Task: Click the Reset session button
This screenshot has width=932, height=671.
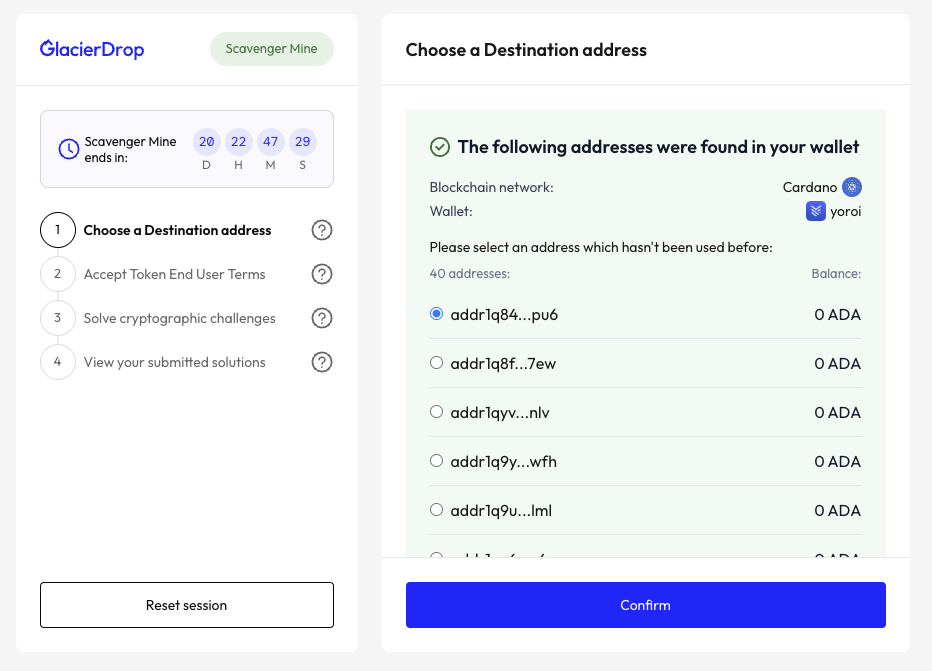Action: click(186, 605)
